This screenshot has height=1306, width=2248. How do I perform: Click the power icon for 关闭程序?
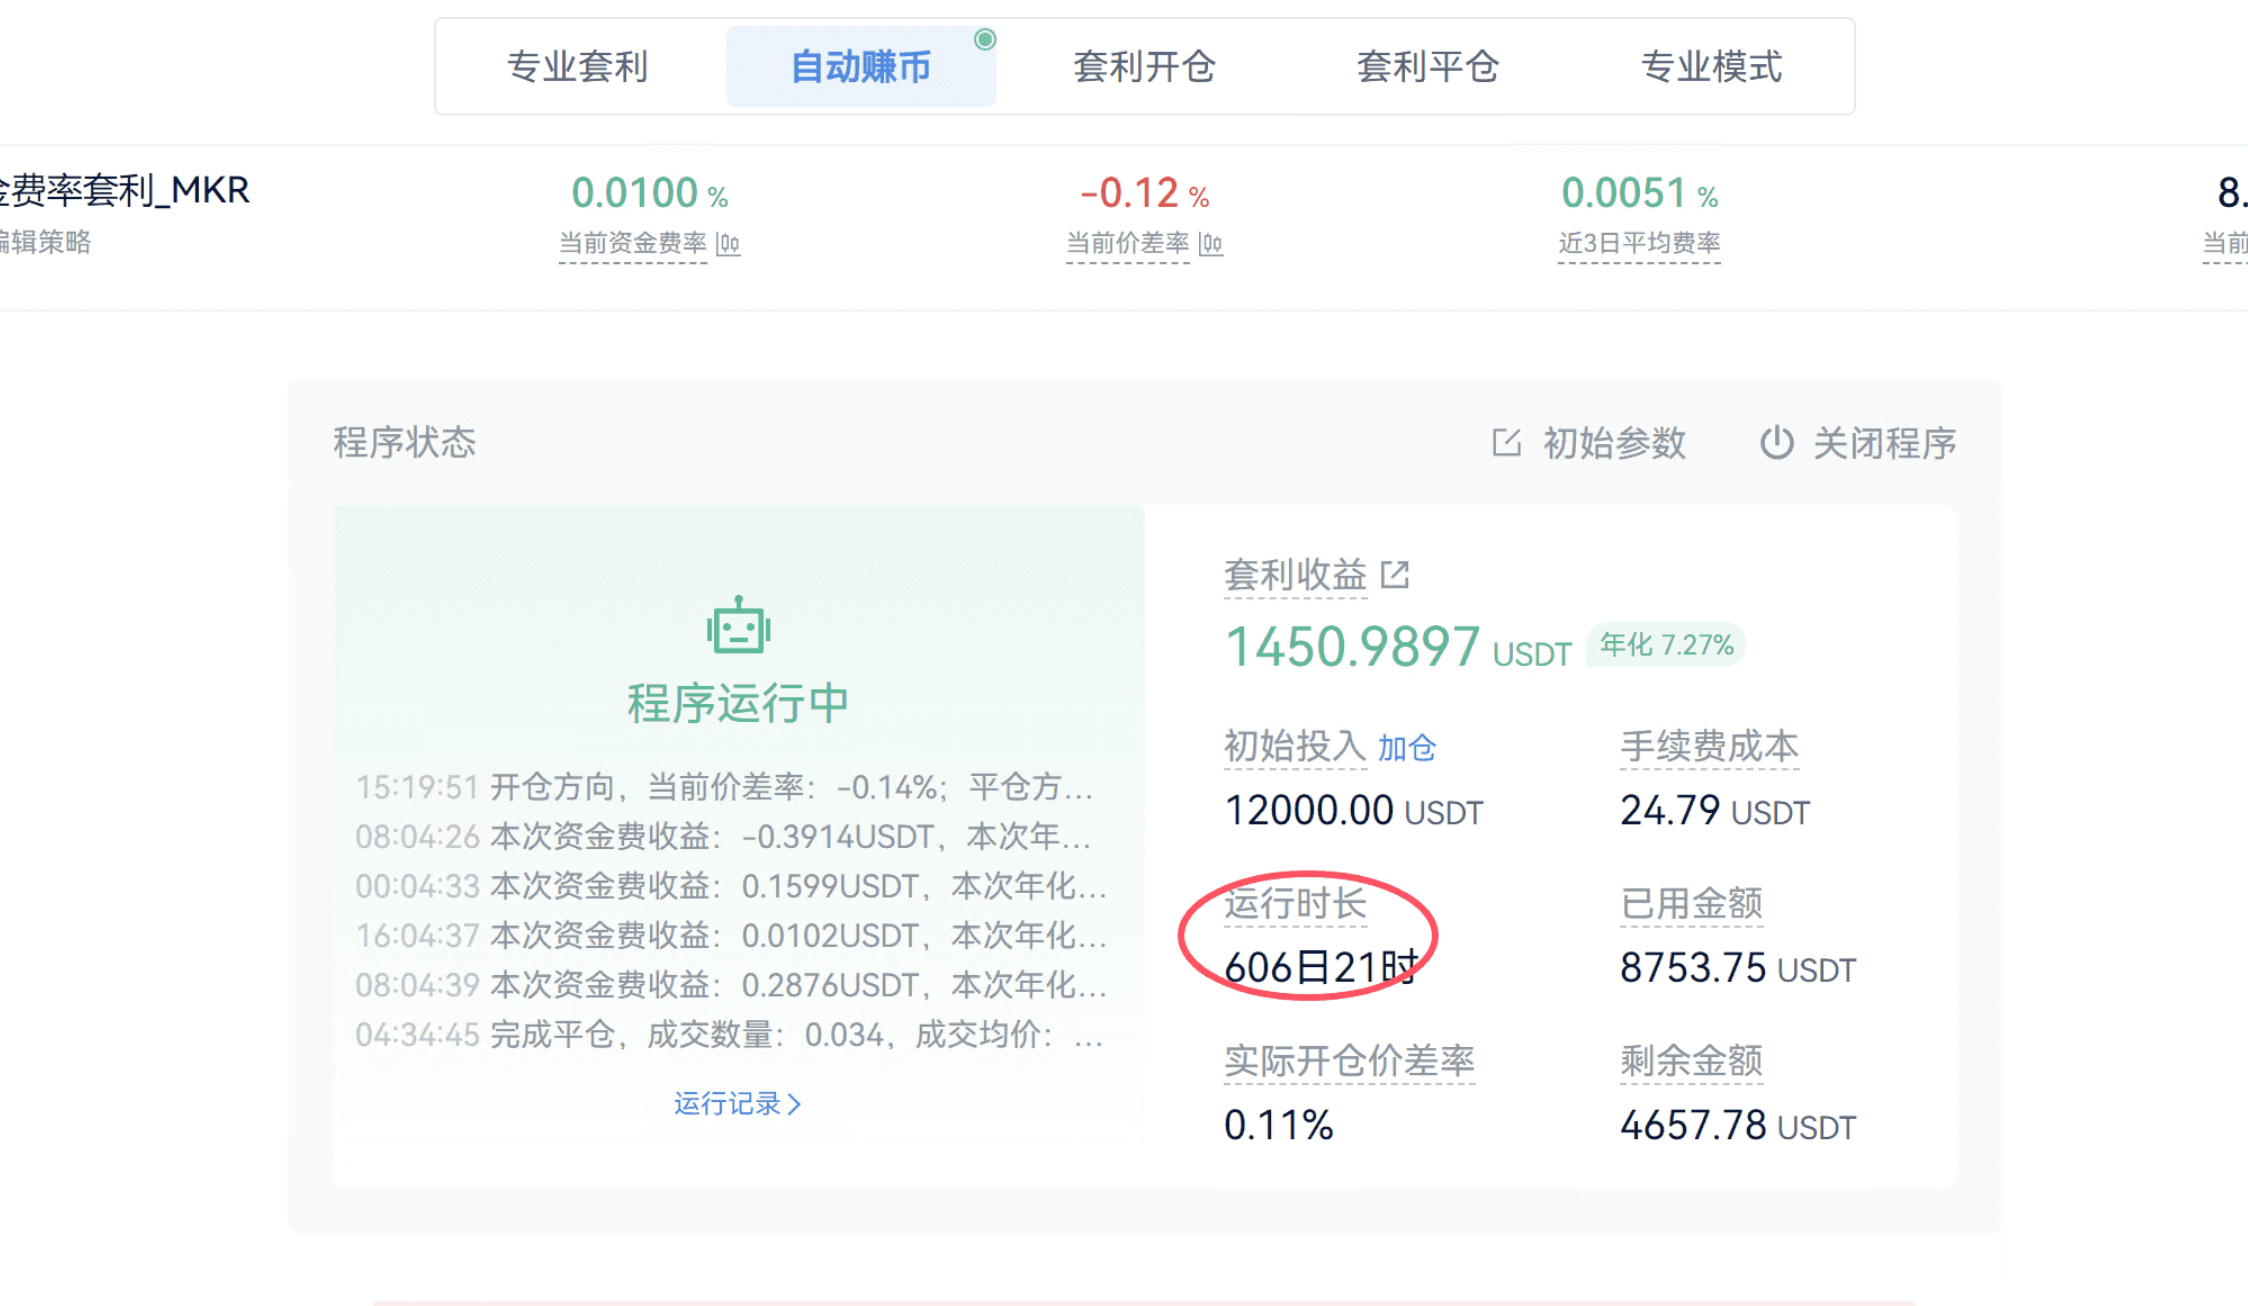coord(1776,442)
